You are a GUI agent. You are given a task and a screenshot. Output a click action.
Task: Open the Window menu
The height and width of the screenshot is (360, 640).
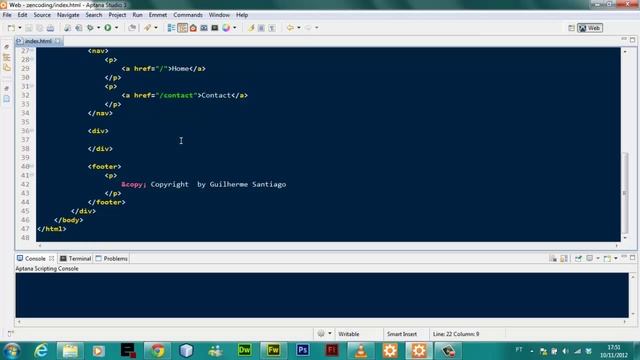pyautogui.click(x=219, y=15)
